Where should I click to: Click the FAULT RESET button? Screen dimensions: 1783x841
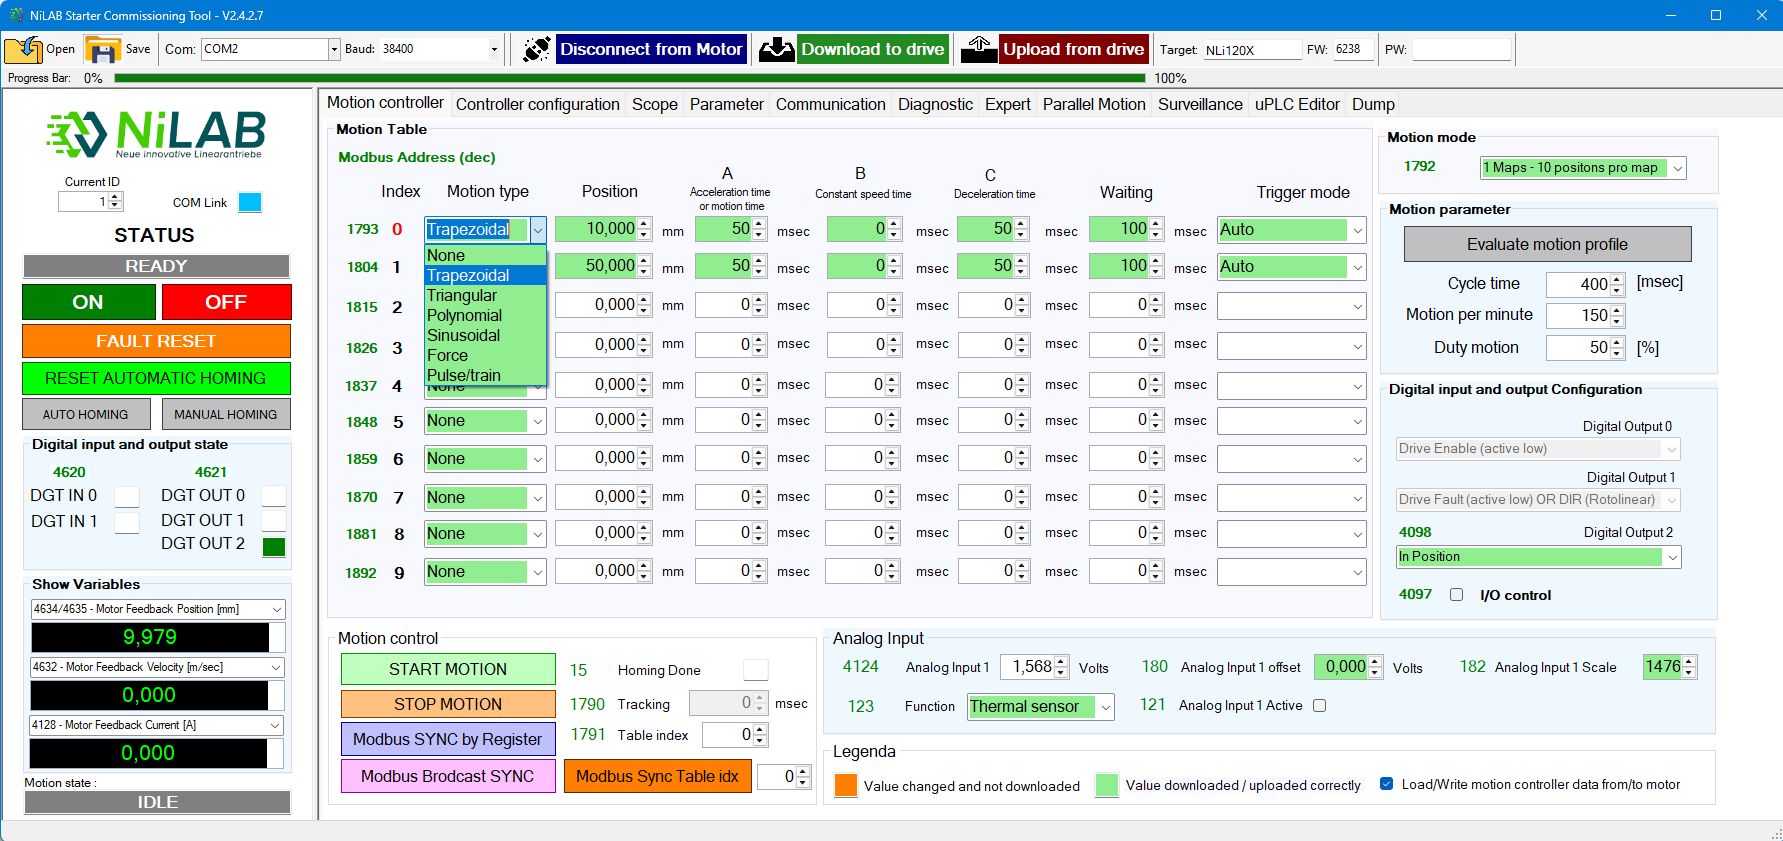point(156,341)
